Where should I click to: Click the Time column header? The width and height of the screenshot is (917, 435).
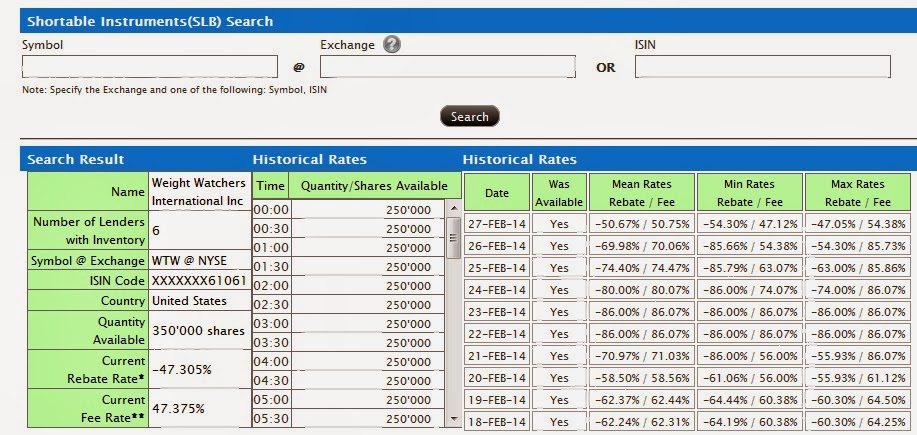click(x=271, y=186)
